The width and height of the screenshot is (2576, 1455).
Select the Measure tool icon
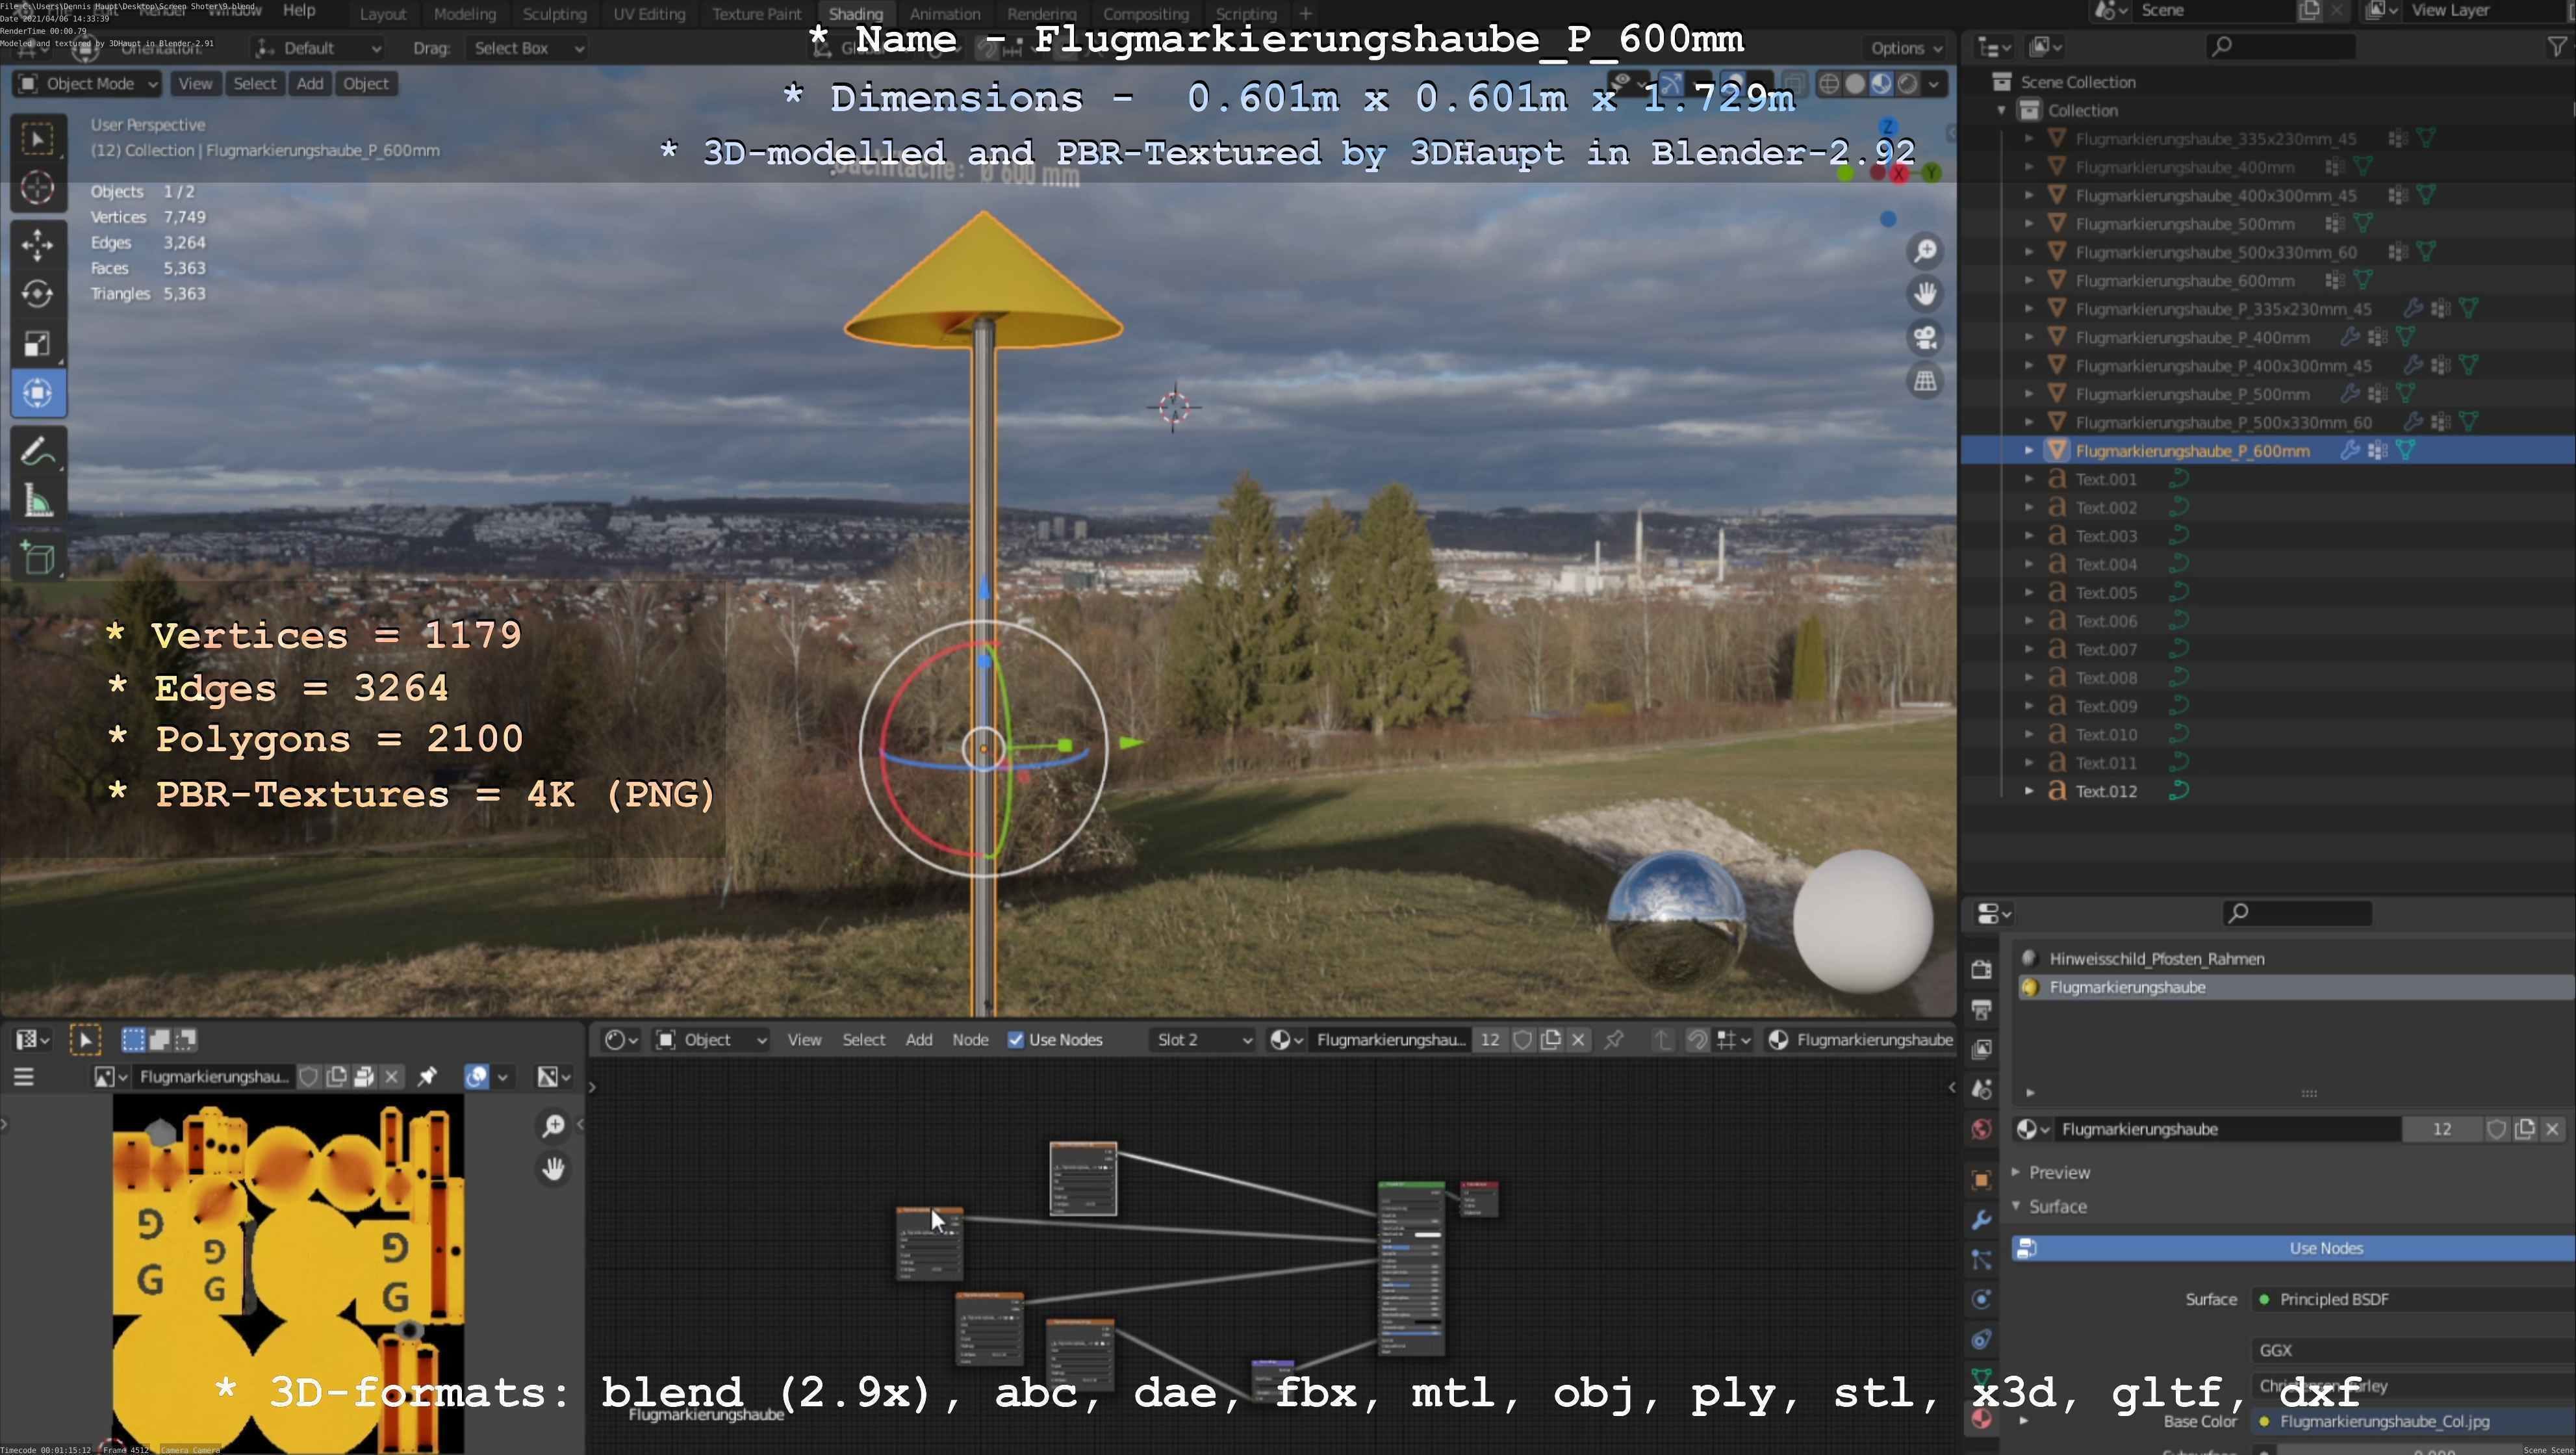tap(38, 502)
